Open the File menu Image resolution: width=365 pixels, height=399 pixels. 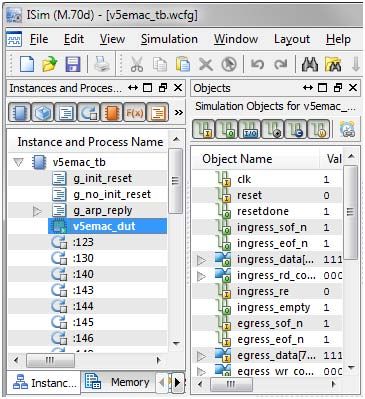[x=39, y=39]
